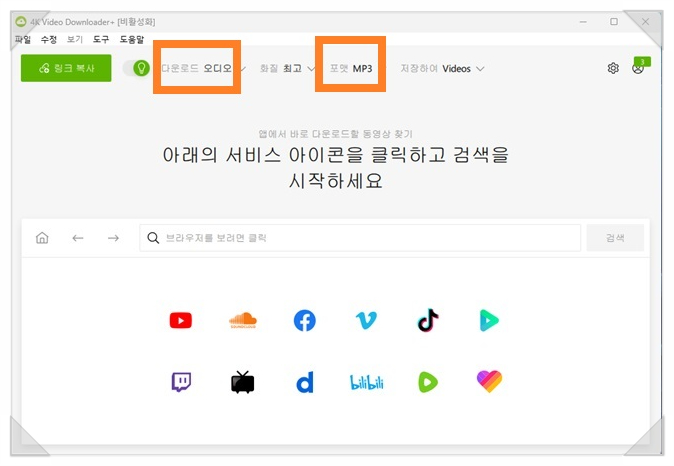Click the app logo in title bar

click(x=21, y=21)
